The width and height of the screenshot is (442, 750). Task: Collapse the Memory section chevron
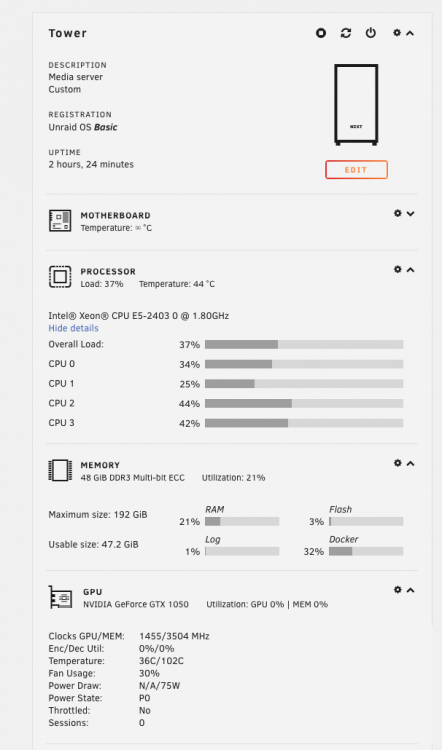pos(410,463)
